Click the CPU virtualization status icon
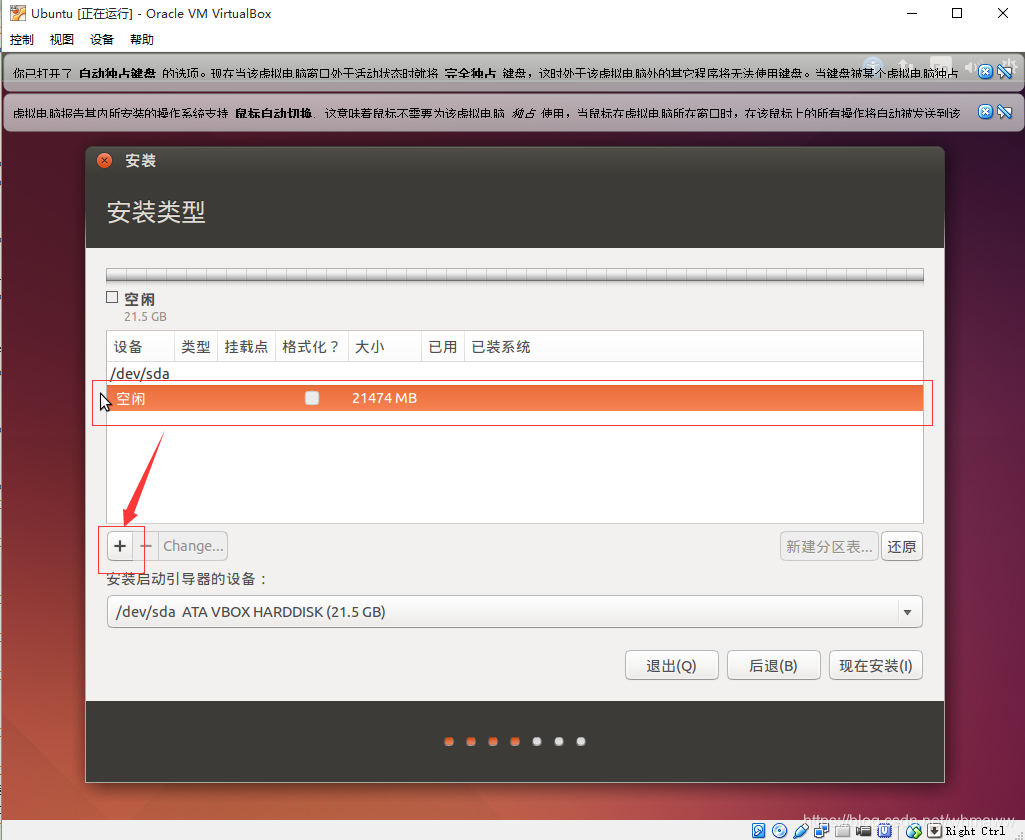Image resolution: width=1025 pixels, height=840 pixels. (884, 830)
